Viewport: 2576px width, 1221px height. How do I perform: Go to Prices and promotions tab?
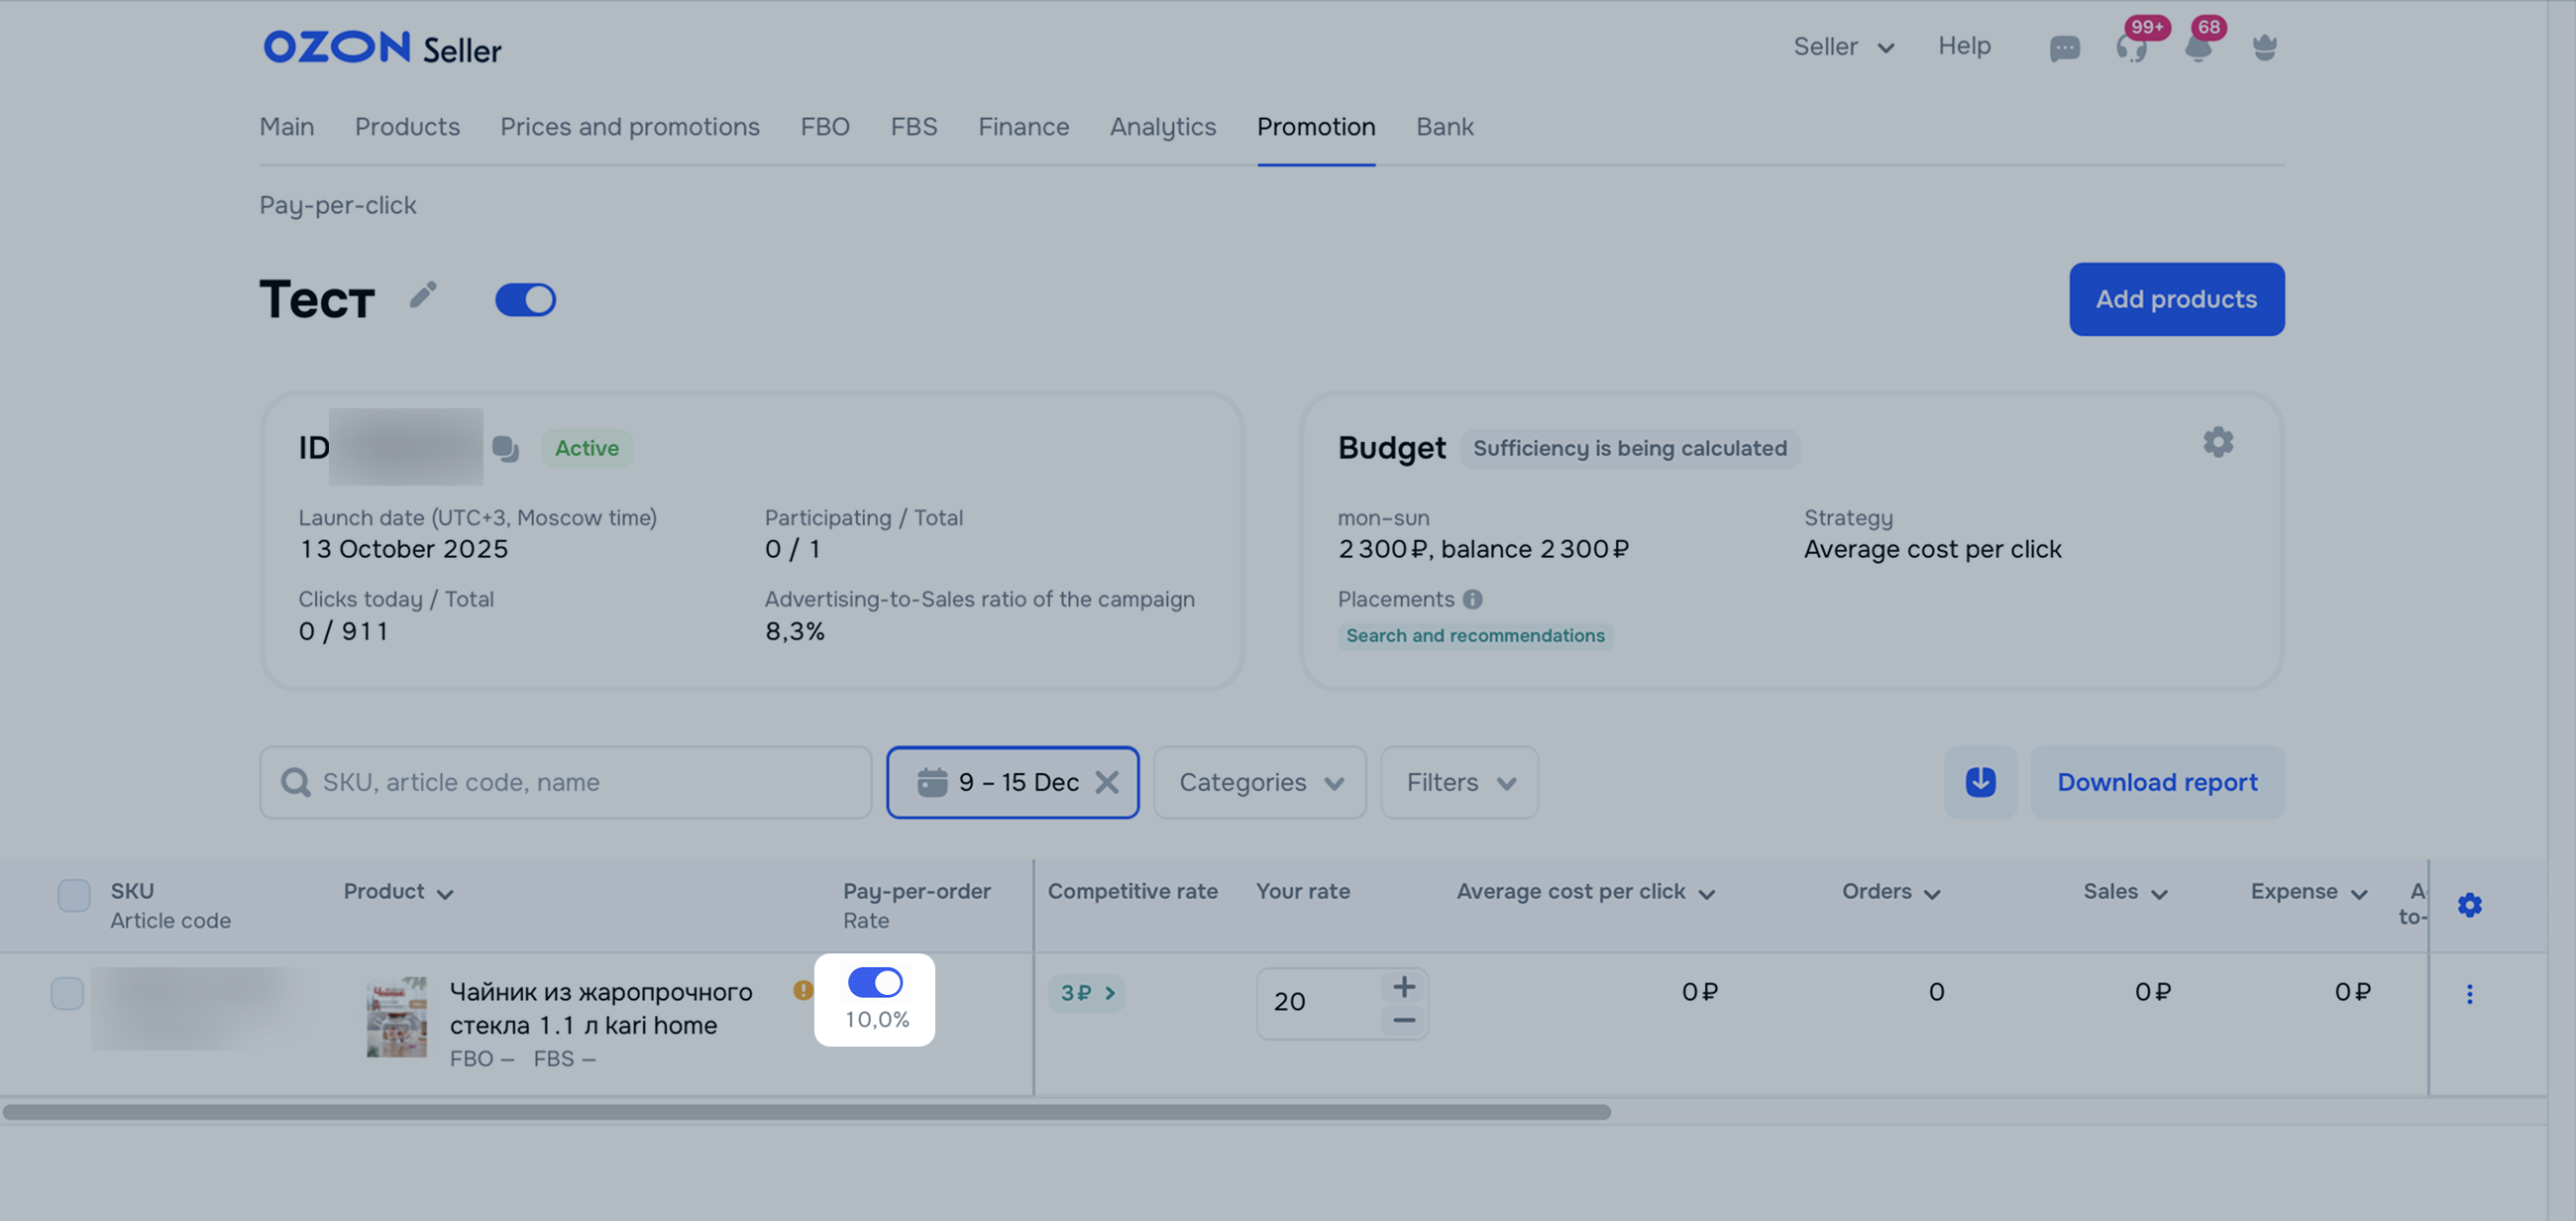pyautogui.click(x=629, y=127)
